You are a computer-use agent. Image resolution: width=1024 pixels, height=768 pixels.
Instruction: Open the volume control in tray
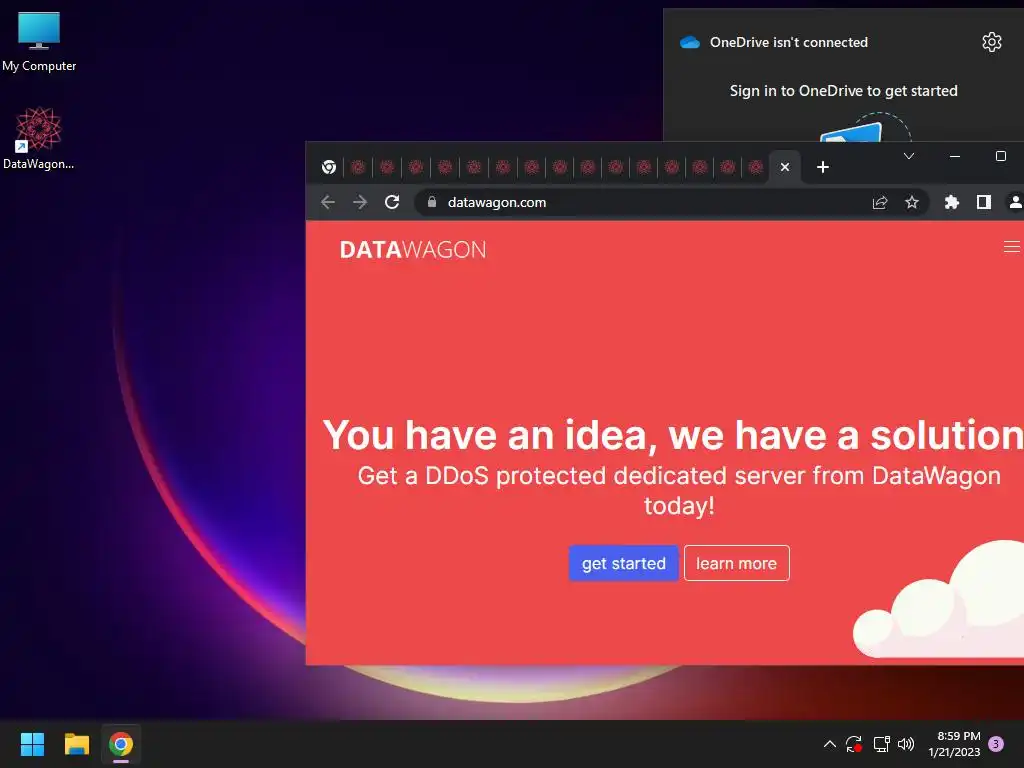[906, 744]
